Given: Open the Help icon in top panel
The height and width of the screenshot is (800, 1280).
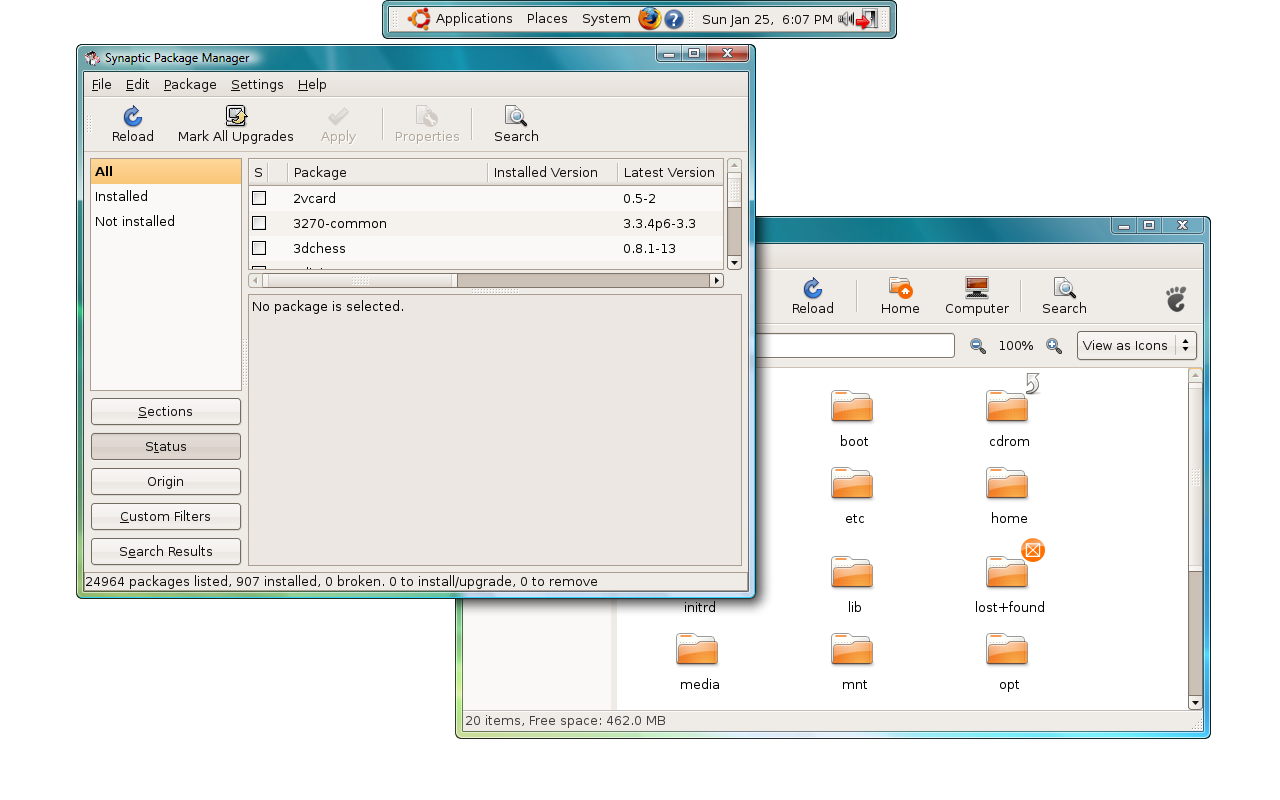Looking at the screenshot, I should coord(674,19).
